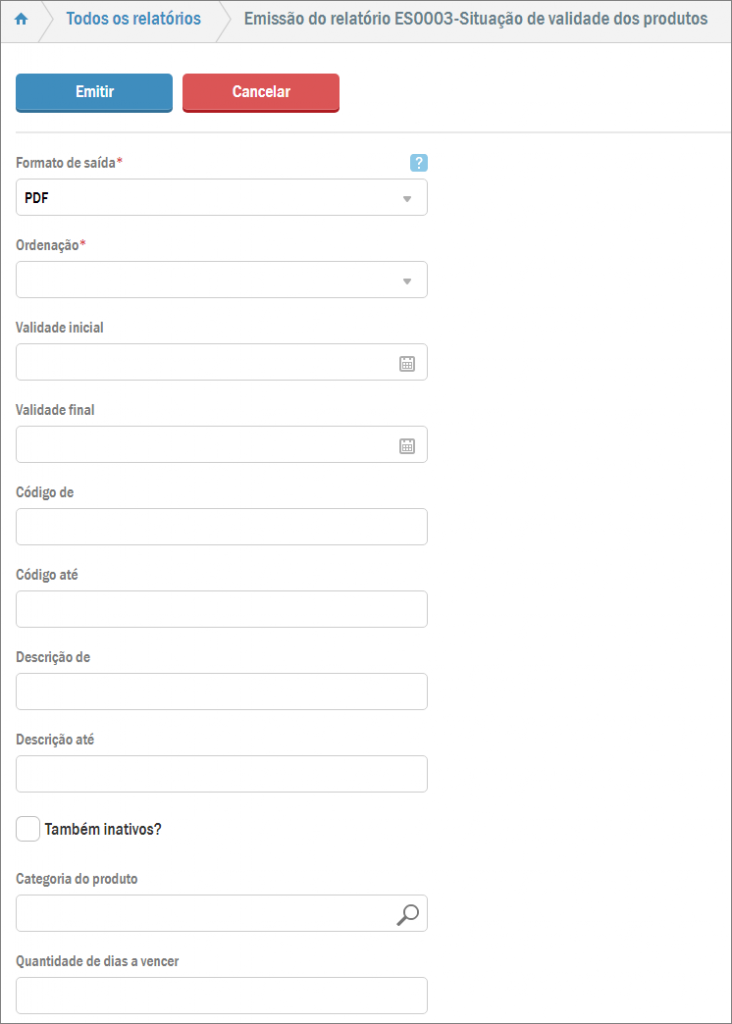
Task: Enable the Também inativos checkbox
Action: coord(28,829)
